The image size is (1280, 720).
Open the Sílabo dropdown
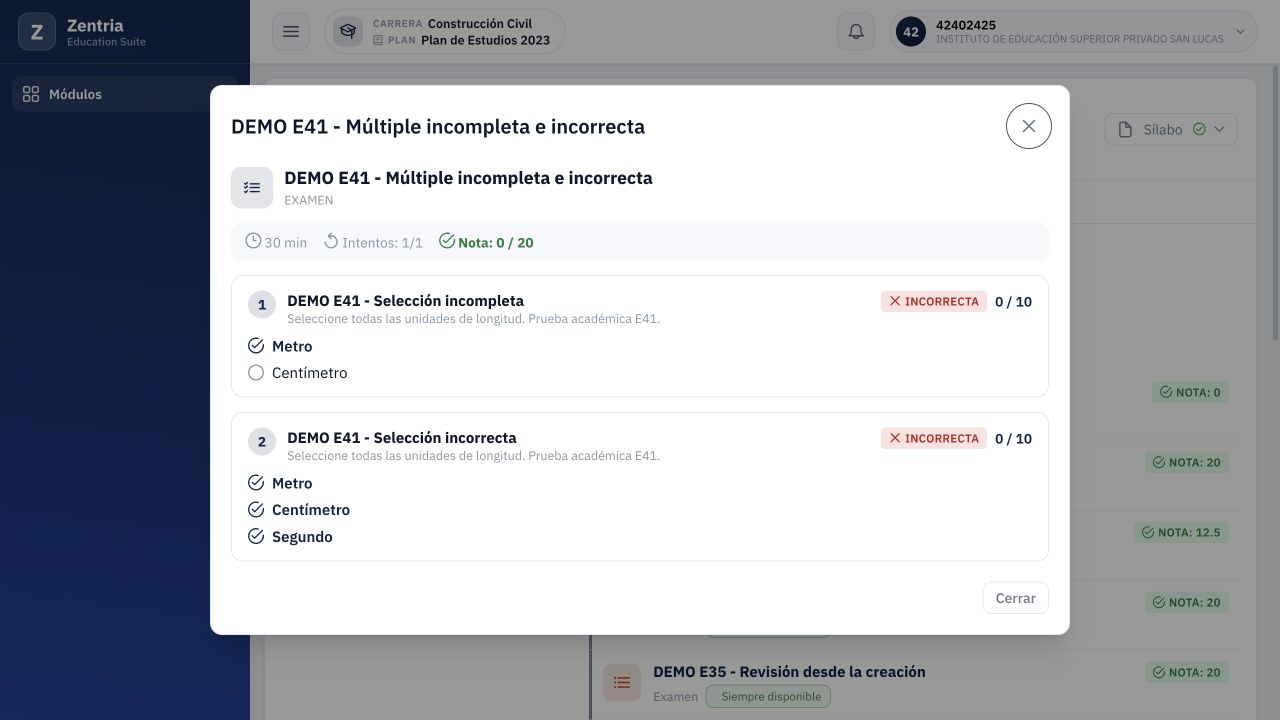[1171, 129]
